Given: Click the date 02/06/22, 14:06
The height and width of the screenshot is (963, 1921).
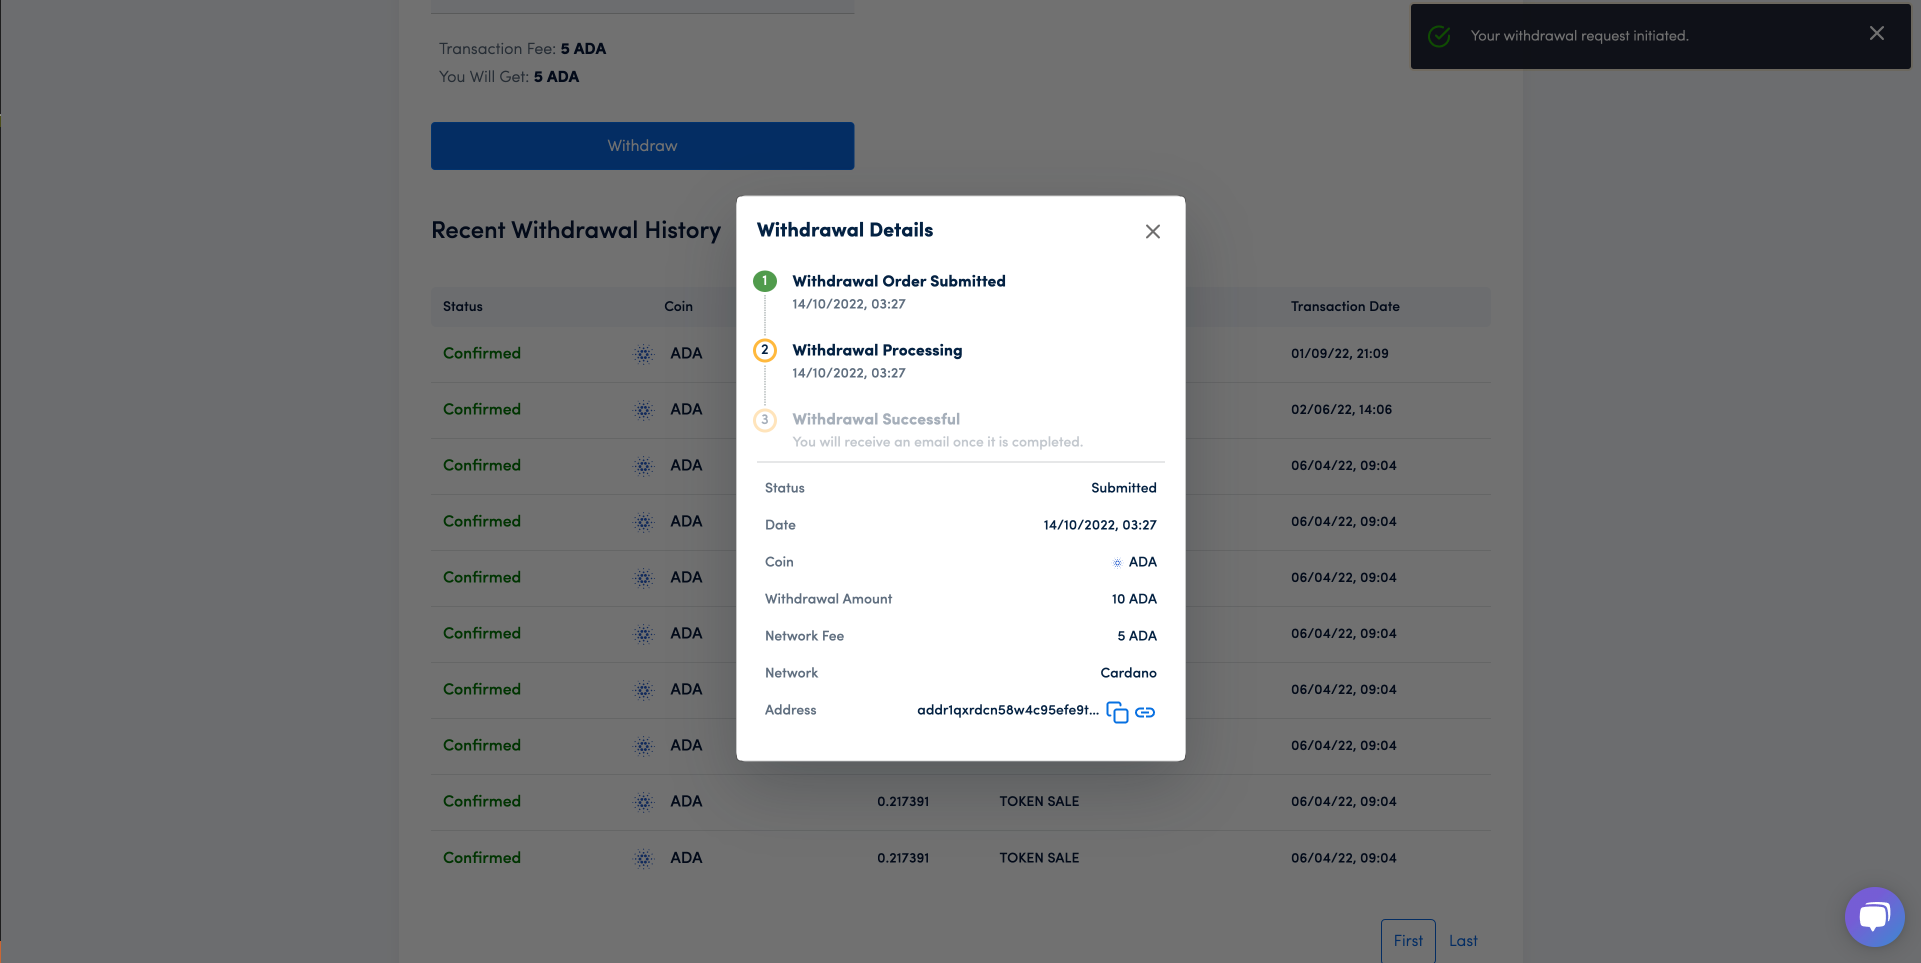Looking at the screenshot, I should [x=1341, y=409].
